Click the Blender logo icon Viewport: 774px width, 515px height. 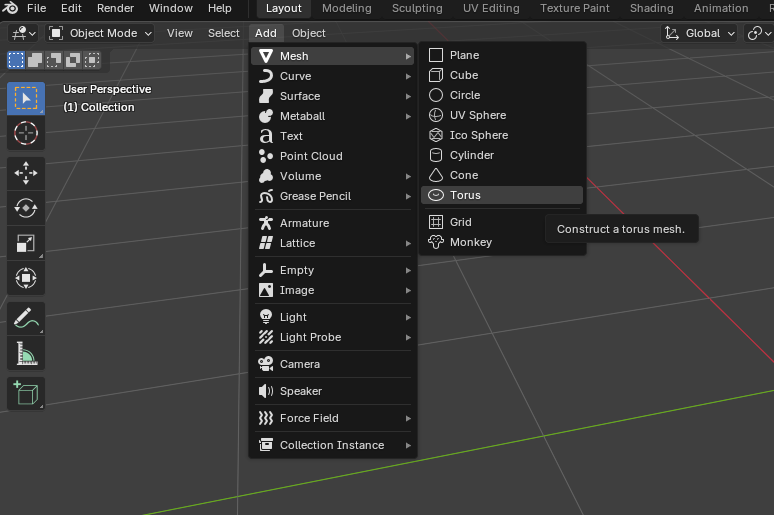[10, 8]
